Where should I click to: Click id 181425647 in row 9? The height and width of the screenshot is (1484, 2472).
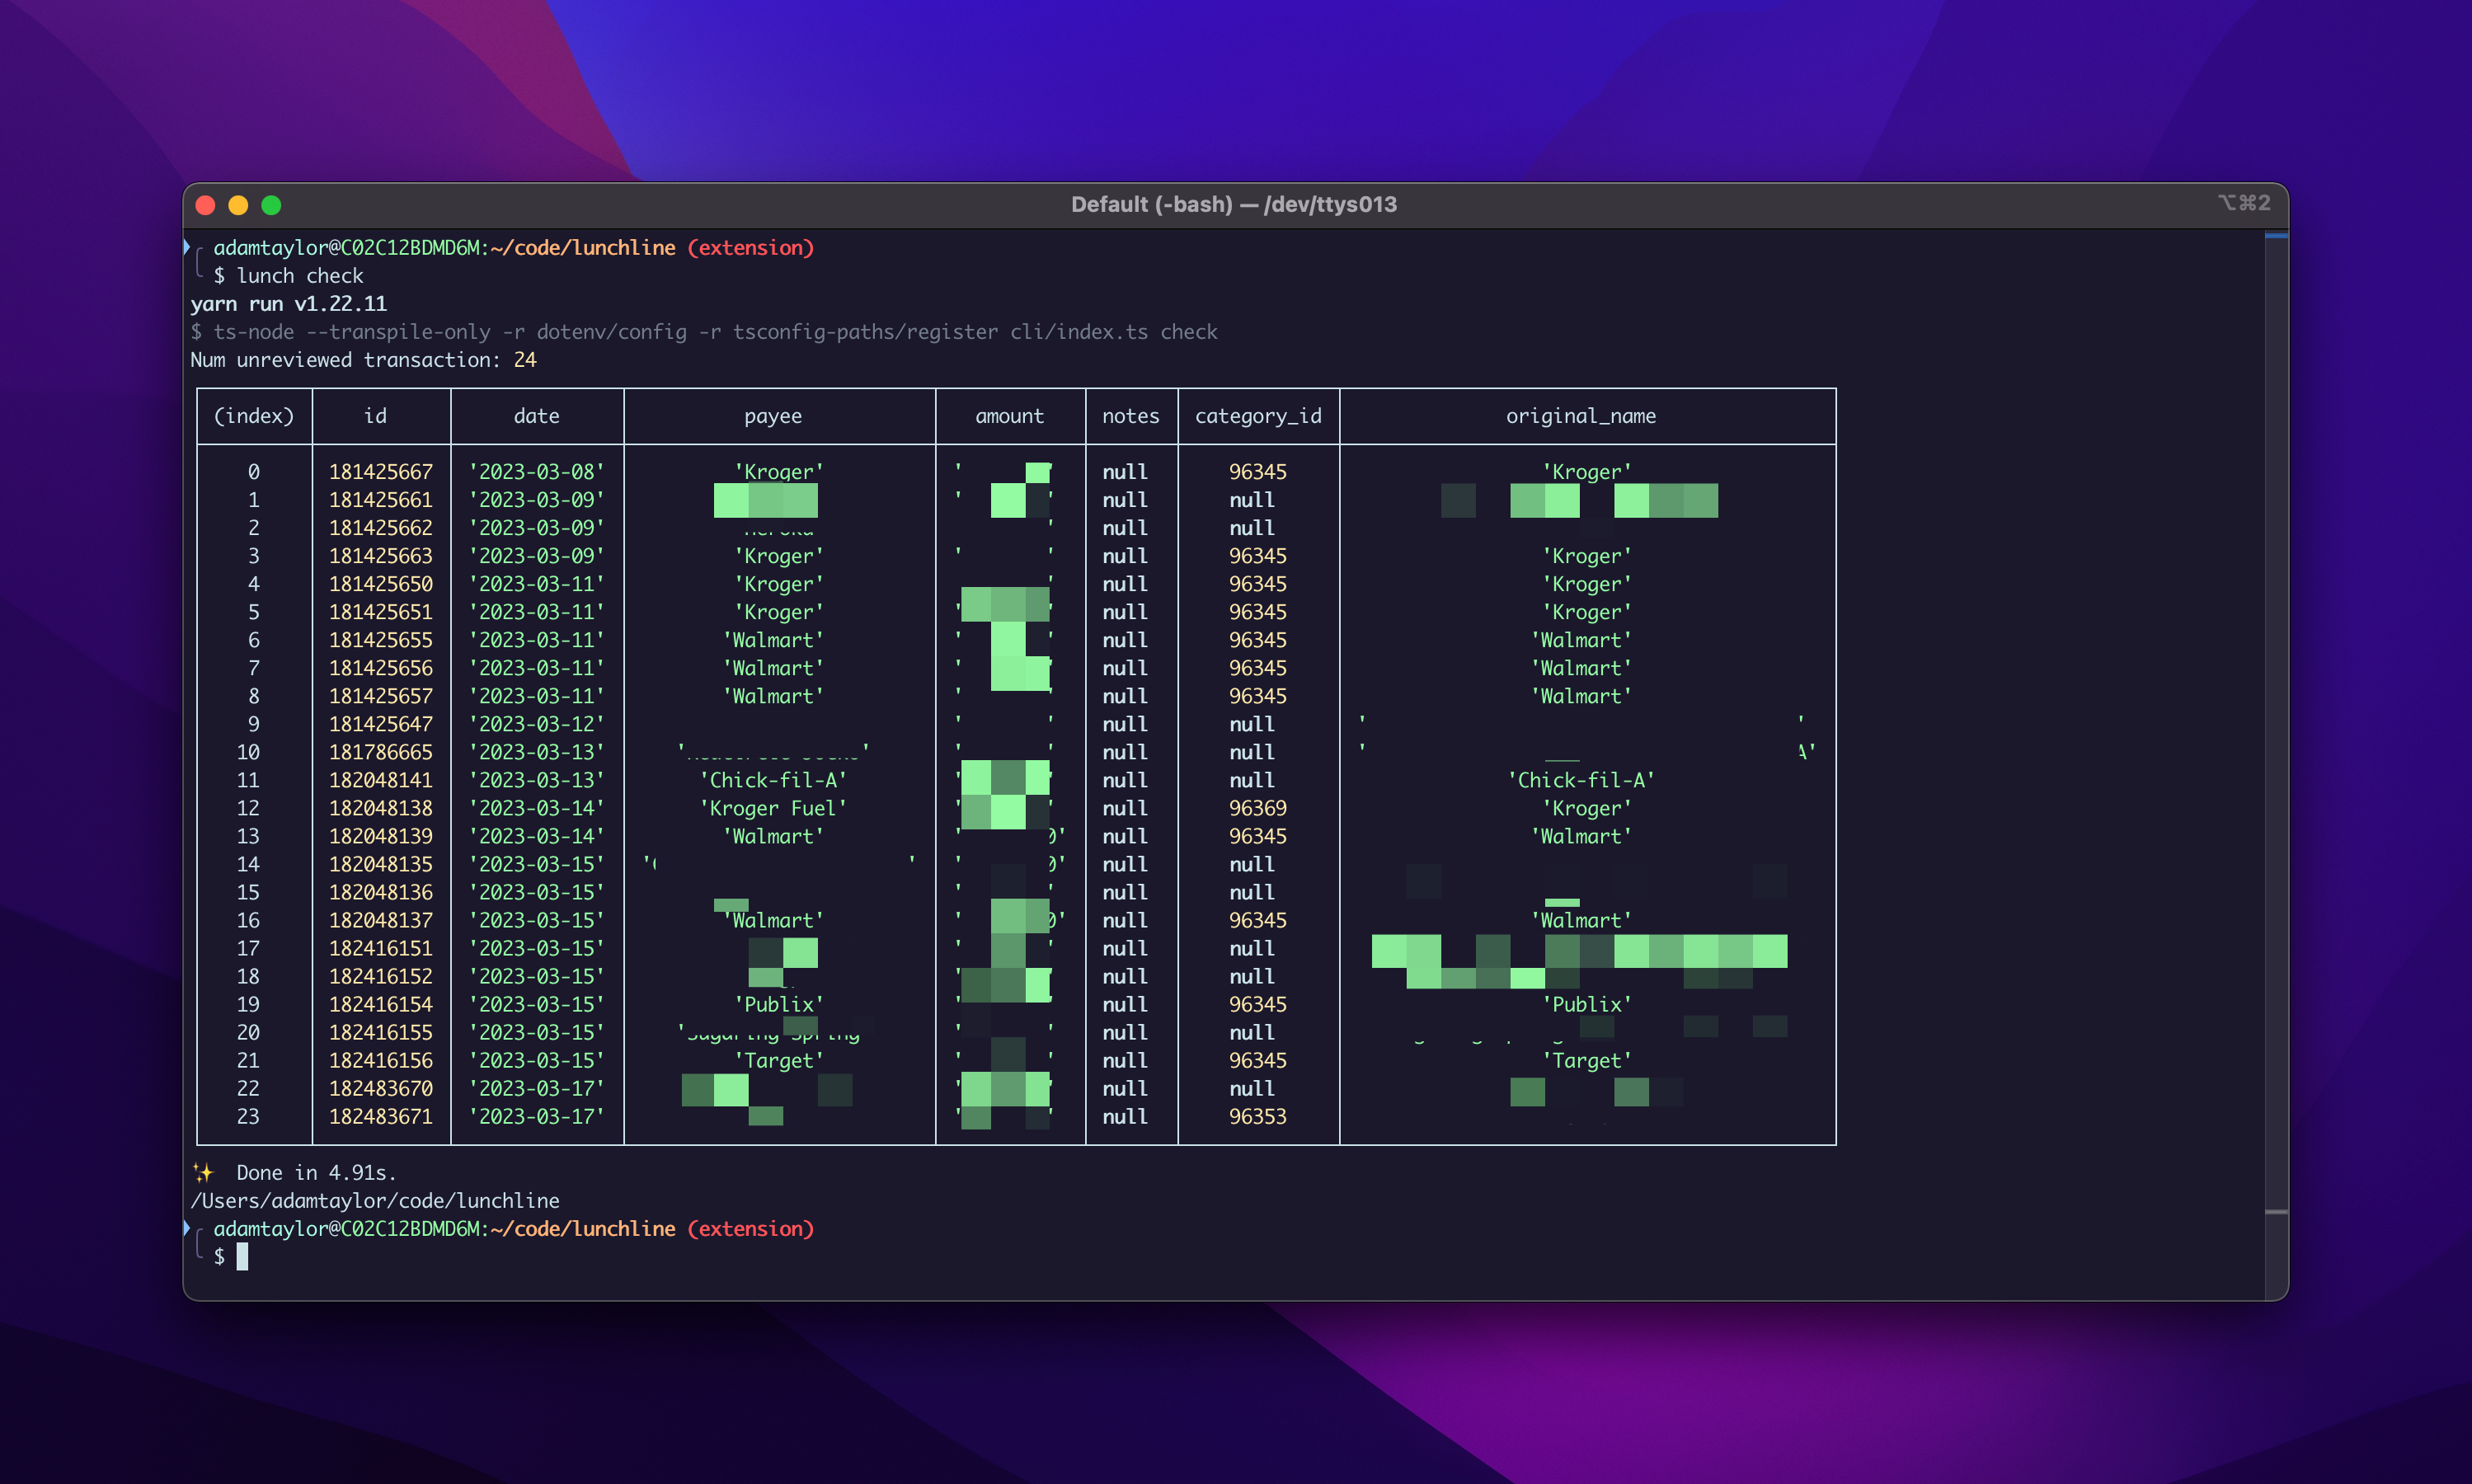[x=381, y=724]
